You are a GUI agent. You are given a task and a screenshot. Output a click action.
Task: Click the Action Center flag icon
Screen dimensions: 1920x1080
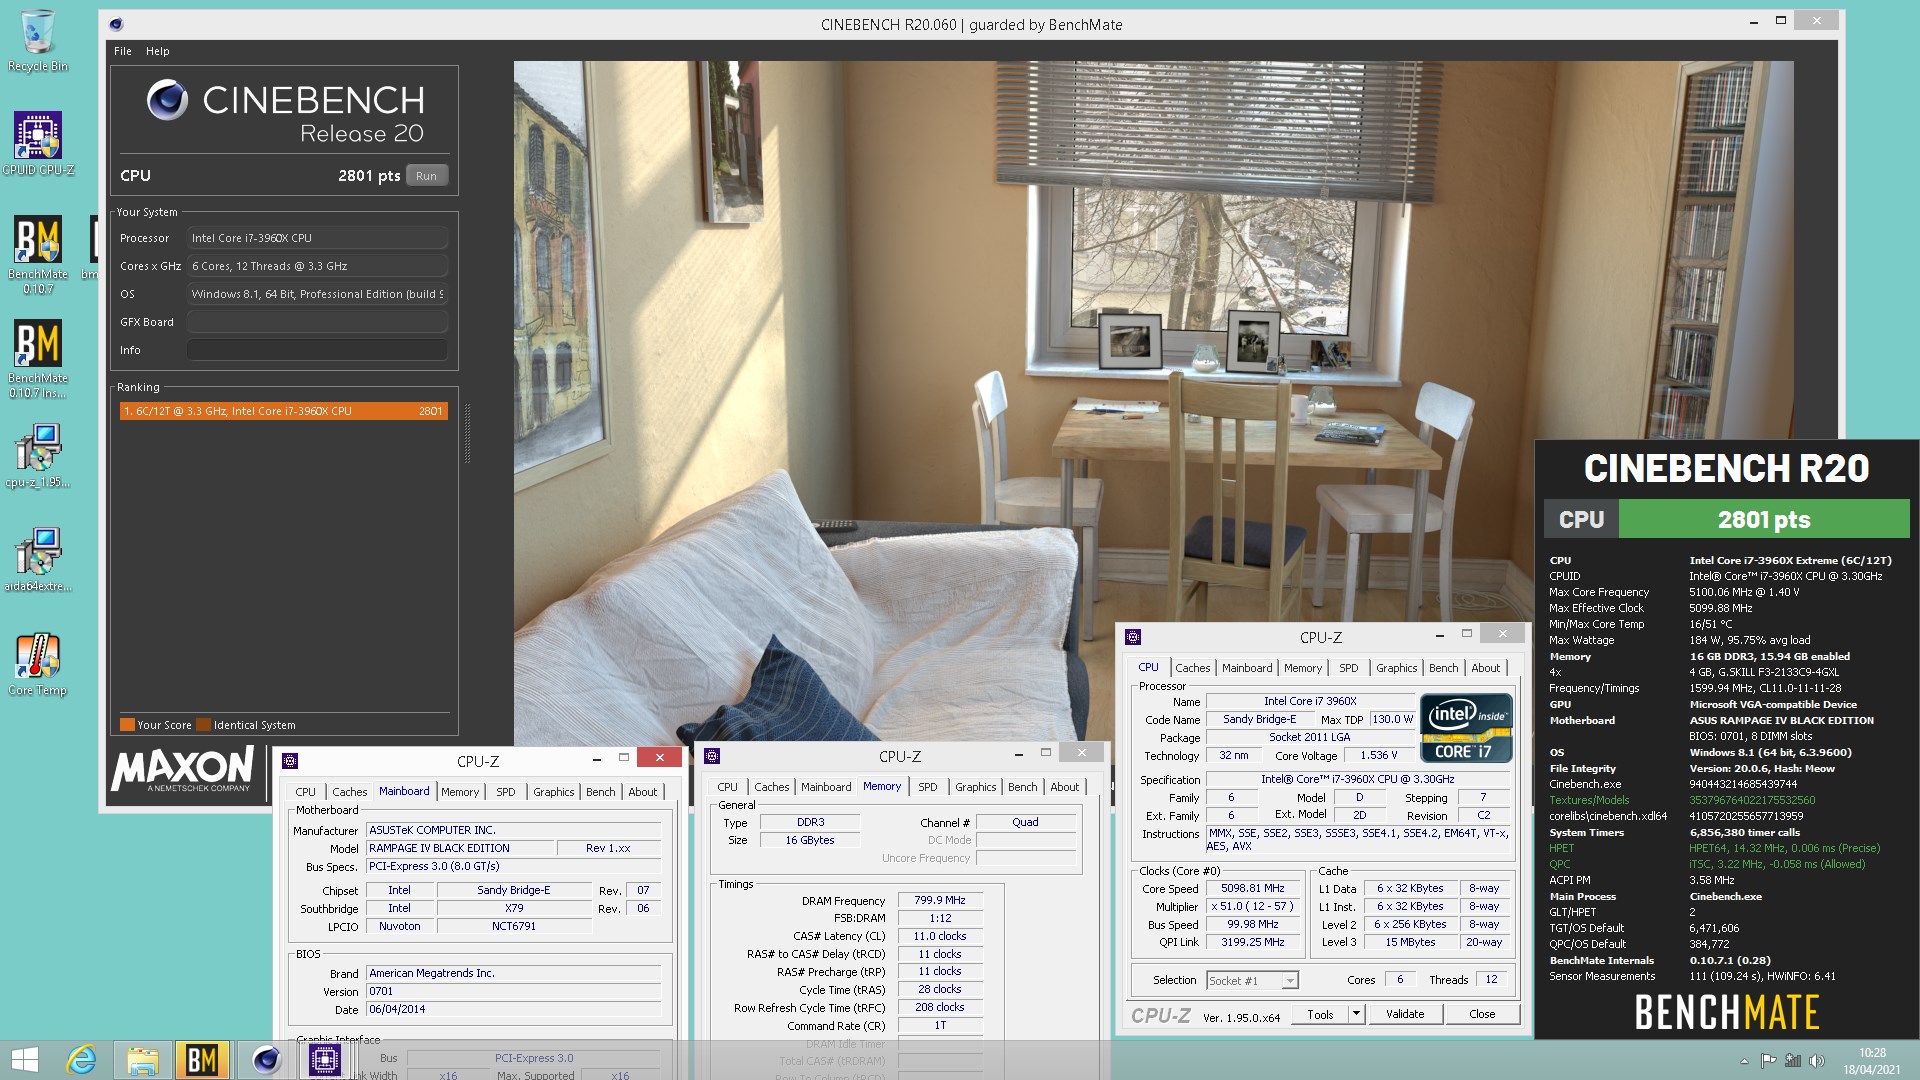click(1769, 1061)
